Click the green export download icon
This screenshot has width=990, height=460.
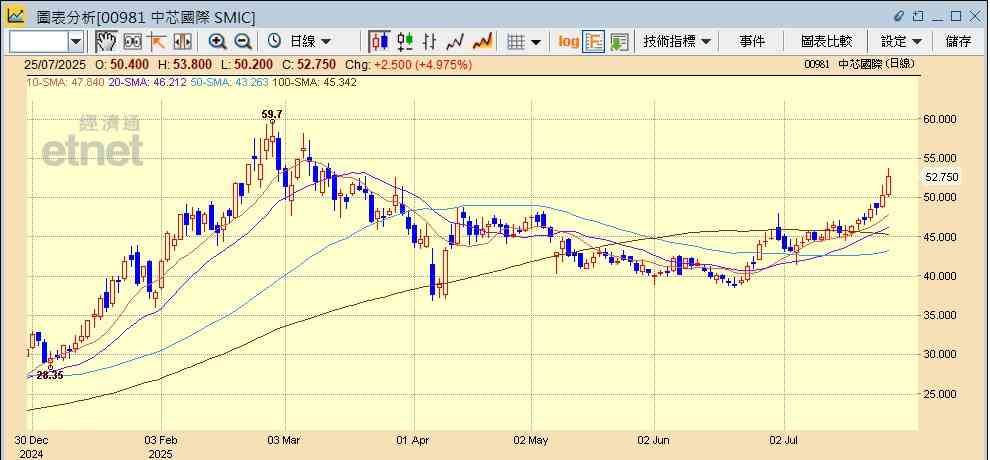(x=619, y=42)
